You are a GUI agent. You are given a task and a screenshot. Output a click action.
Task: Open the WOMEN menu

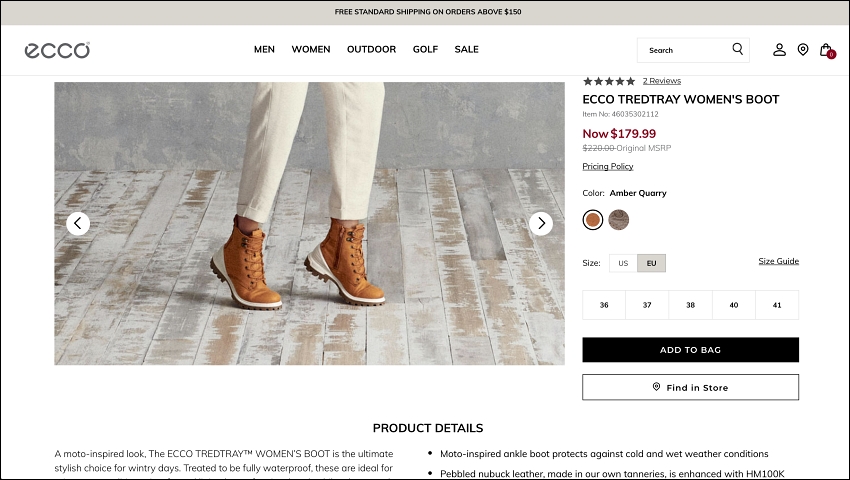[x=311, y=49]
